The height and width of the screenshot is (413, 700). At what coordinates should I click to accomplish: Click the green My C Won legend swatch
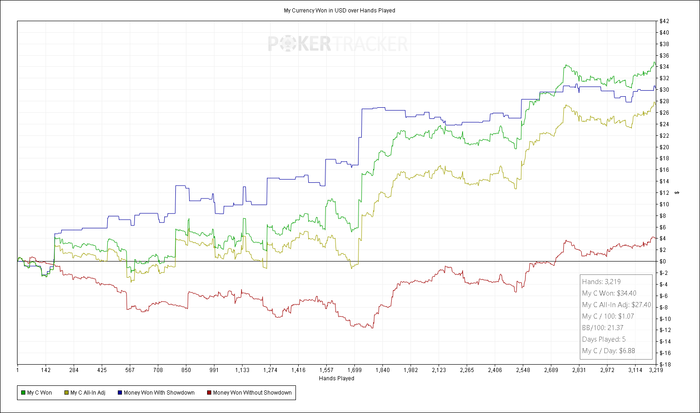click(x=23, y=393)
